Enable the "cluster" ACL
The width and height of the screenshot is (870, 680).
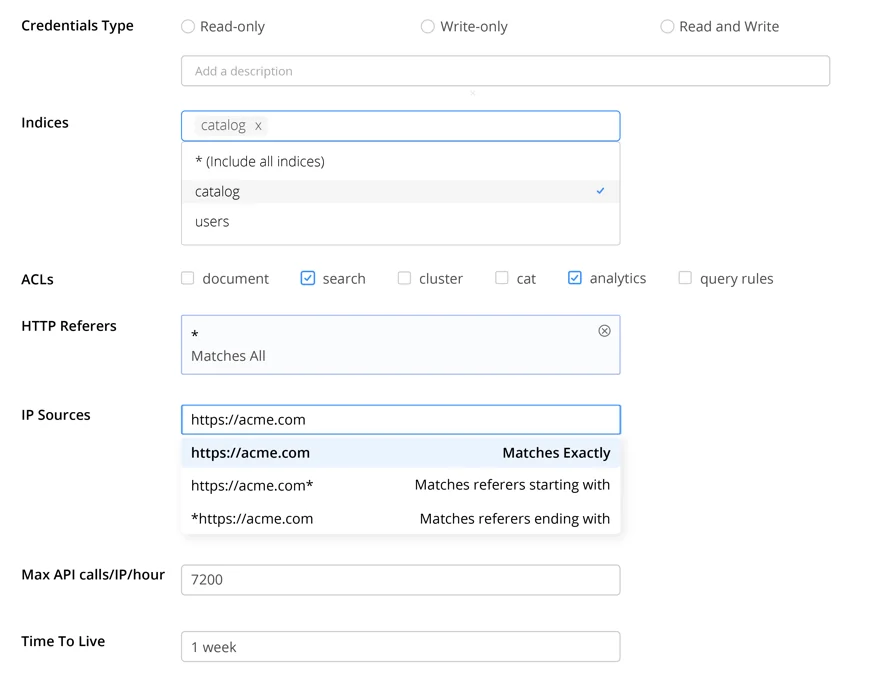click(x=404, y=278)
